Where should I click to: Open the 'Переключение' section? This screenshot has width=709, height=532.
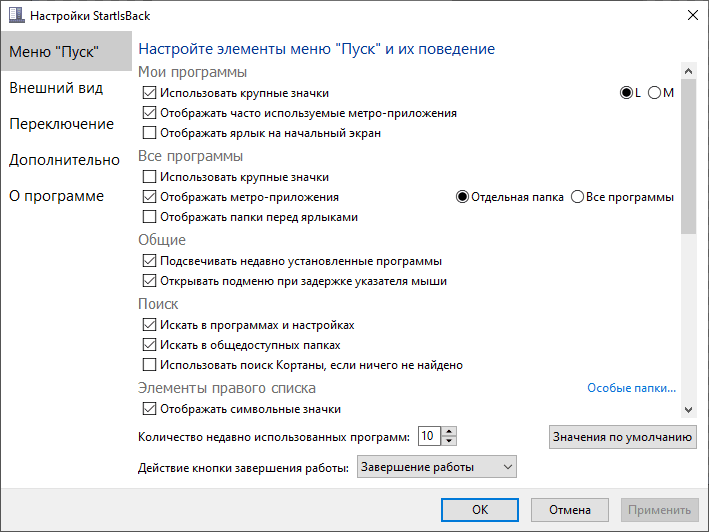pos(61,124)
